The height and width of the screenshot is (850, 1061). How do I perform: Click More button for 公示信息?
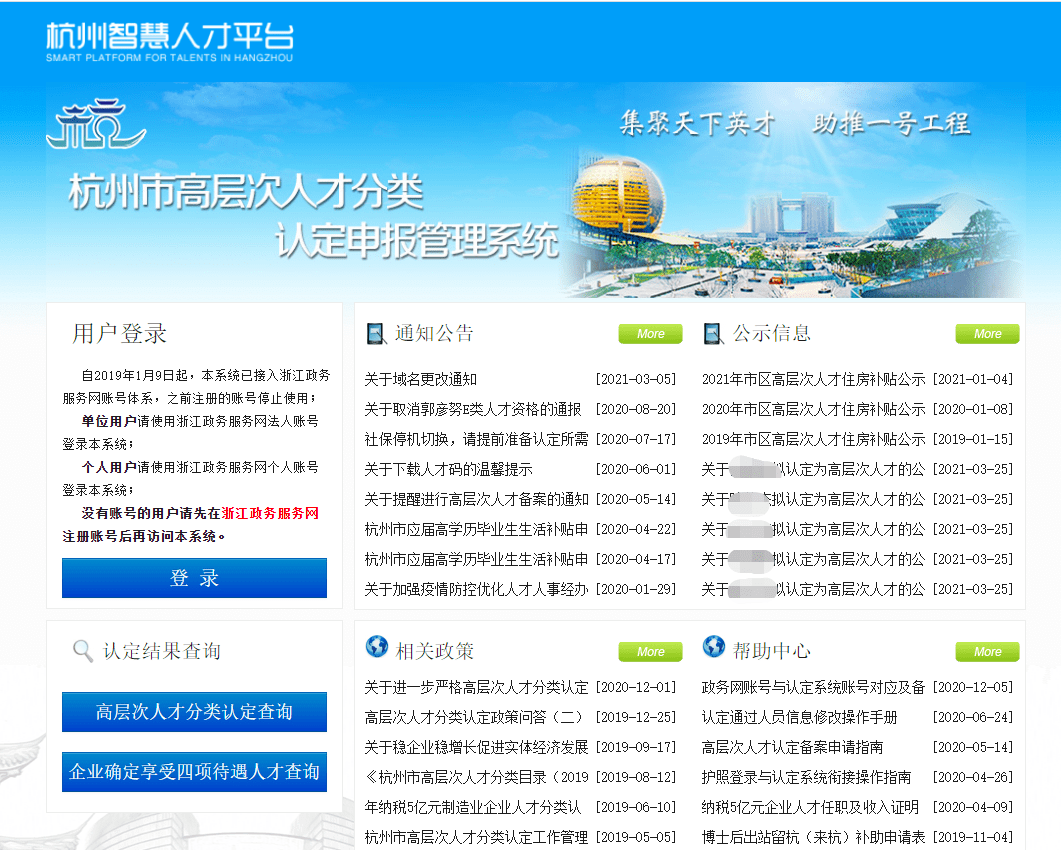[987, 334]
